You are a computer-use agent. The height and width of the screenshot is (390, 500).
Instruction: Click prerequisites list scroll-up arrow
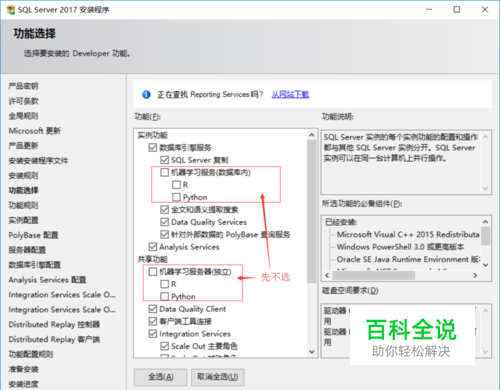485,222
